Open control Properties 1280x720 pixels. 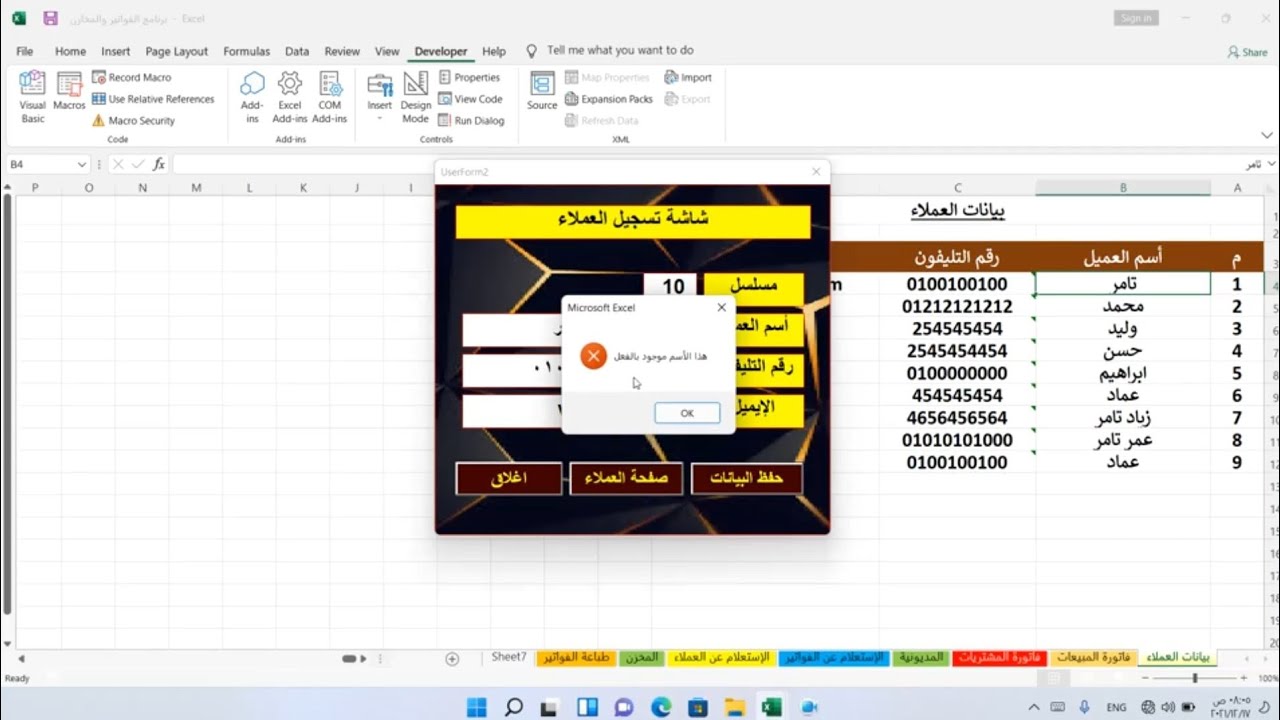coord(469,77)
